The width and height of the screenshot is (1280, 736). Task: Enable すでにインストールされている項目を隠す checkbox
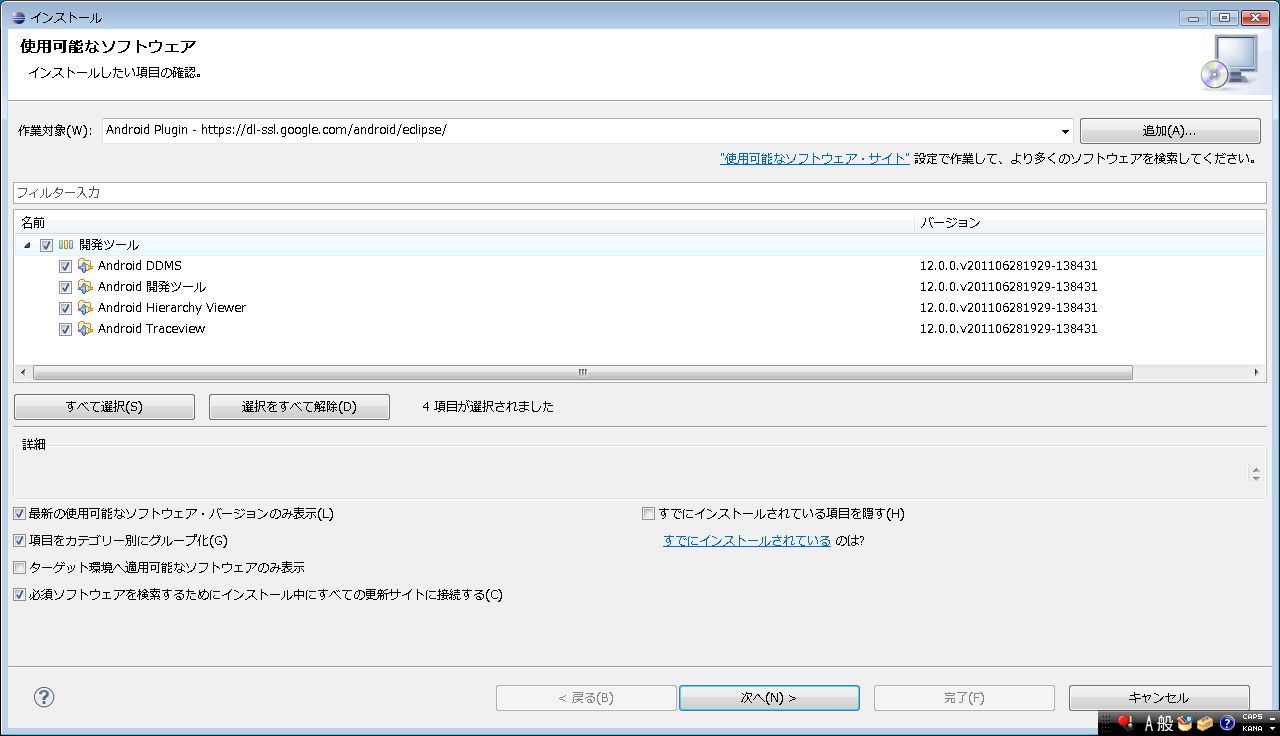click(x=648, y=514)
